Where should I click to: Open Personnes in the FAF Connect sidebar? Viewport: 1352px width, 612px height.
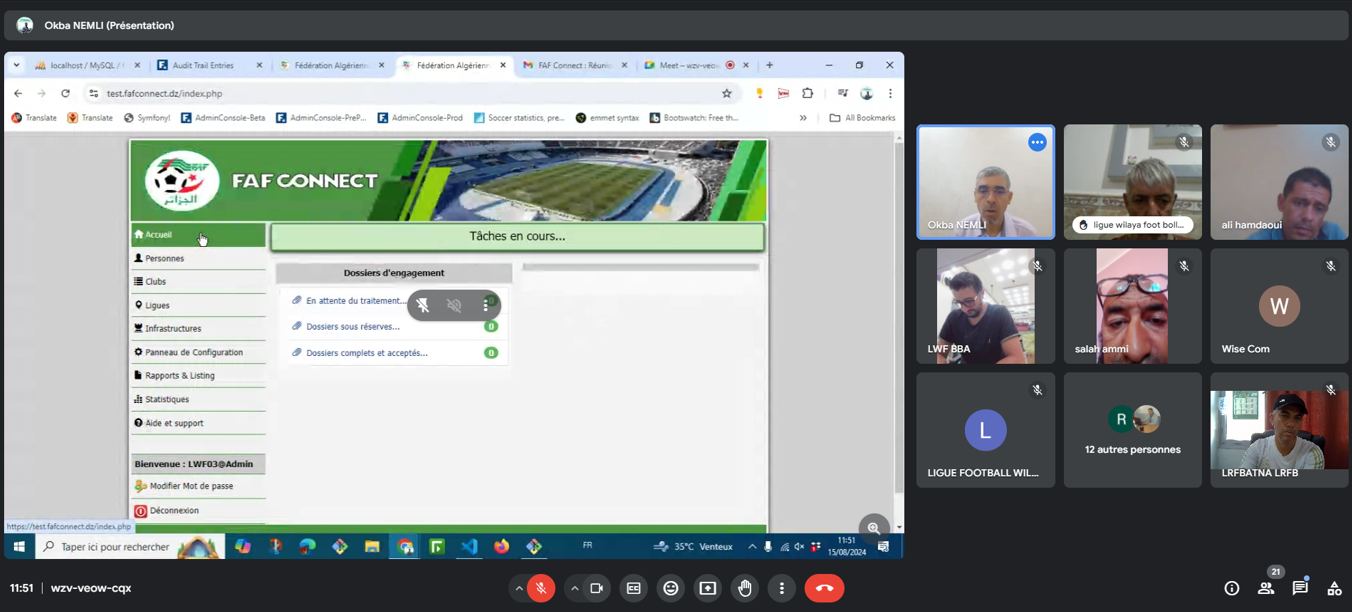(198, 258)
